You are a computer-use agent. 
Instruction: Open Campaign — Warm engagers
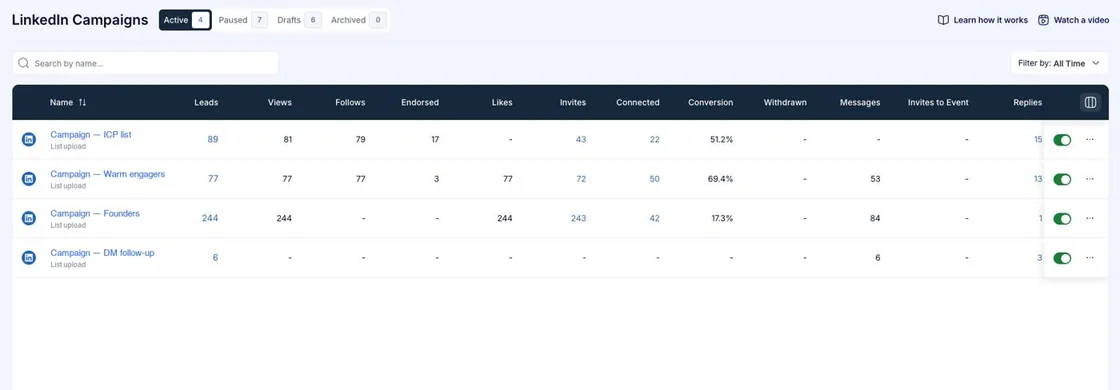tap(107, 174)
